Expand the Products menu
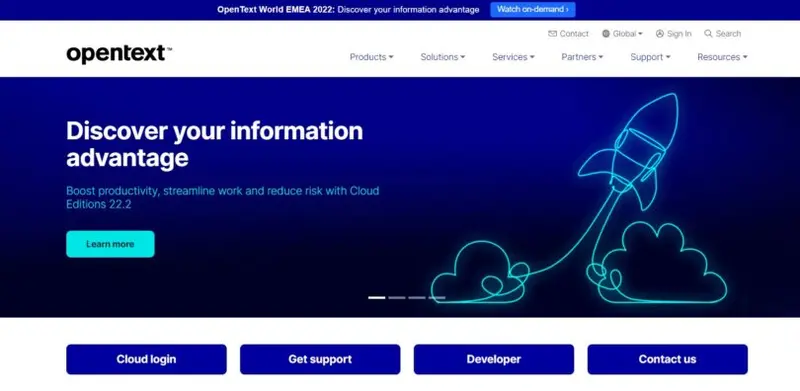The width and height of the screenshot is (800, 391). click(x=371, y=57)
